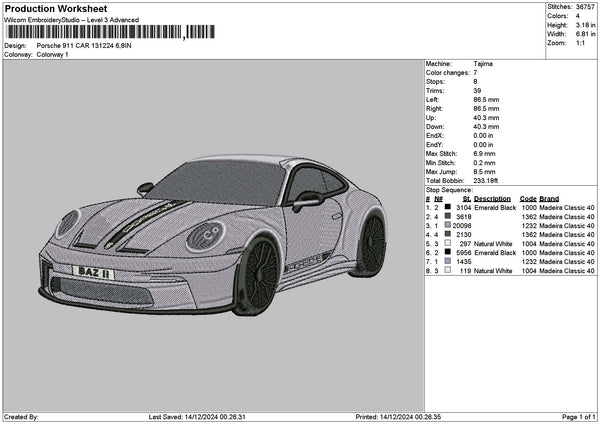
Task: Pick the light purple swatch in stop 3
Action: 447,225
